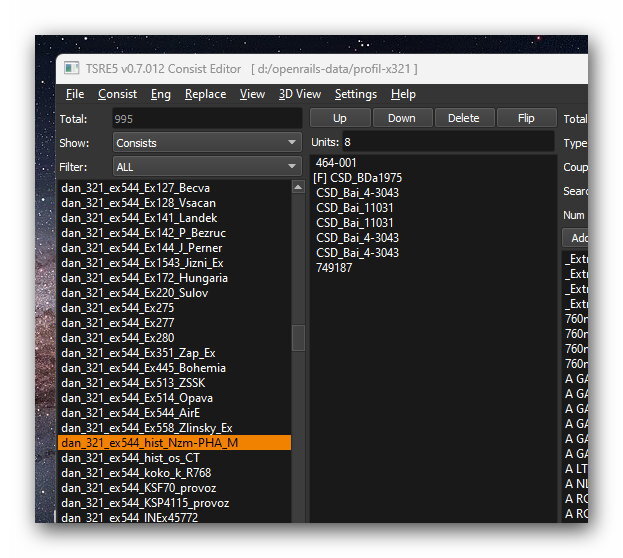Open the Settings menu

pyautogui.click(x=355, y=94)
